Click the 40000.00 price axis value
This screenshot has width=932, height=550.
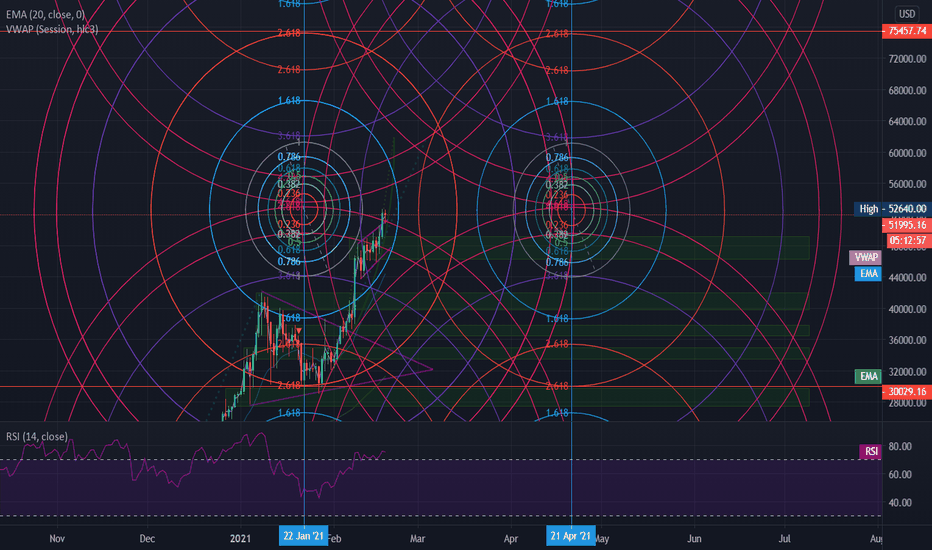[x=907, y=309]
